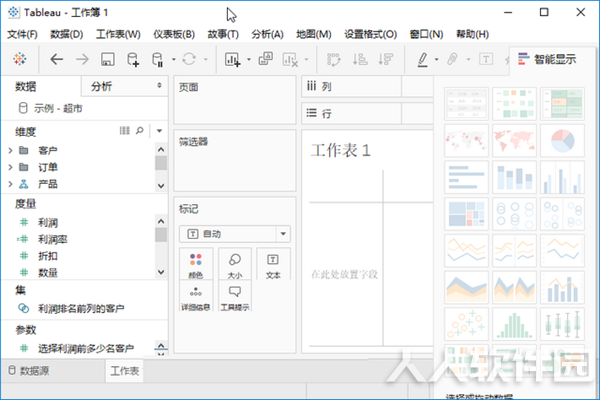
Task: Select the scatter plot in Show Me
Action: pyautogui.click(x=466, y=324)
